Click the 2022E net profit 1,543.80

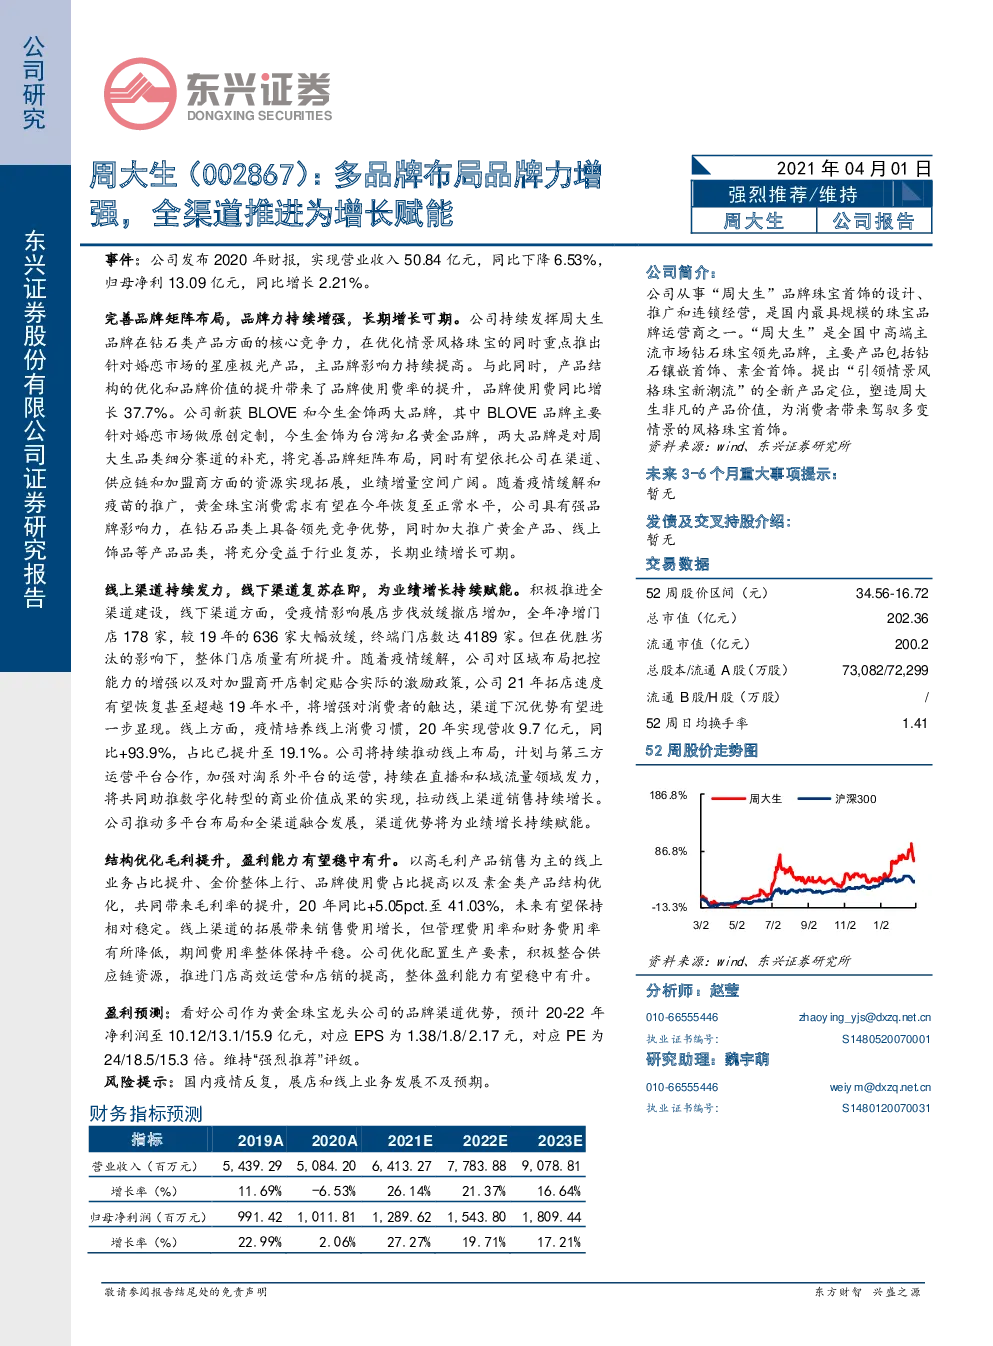click(477, 1217)
